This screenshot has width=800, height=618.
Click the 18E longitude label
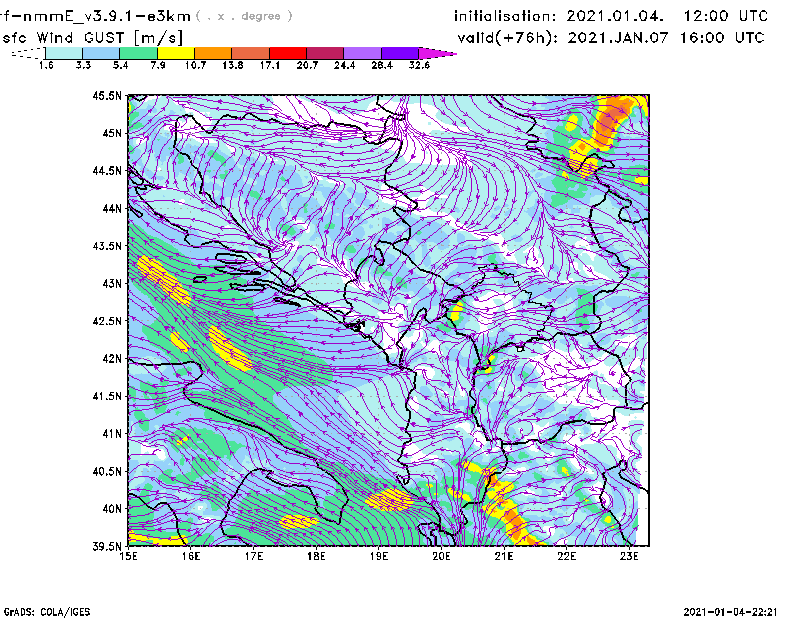pos(316,556)
